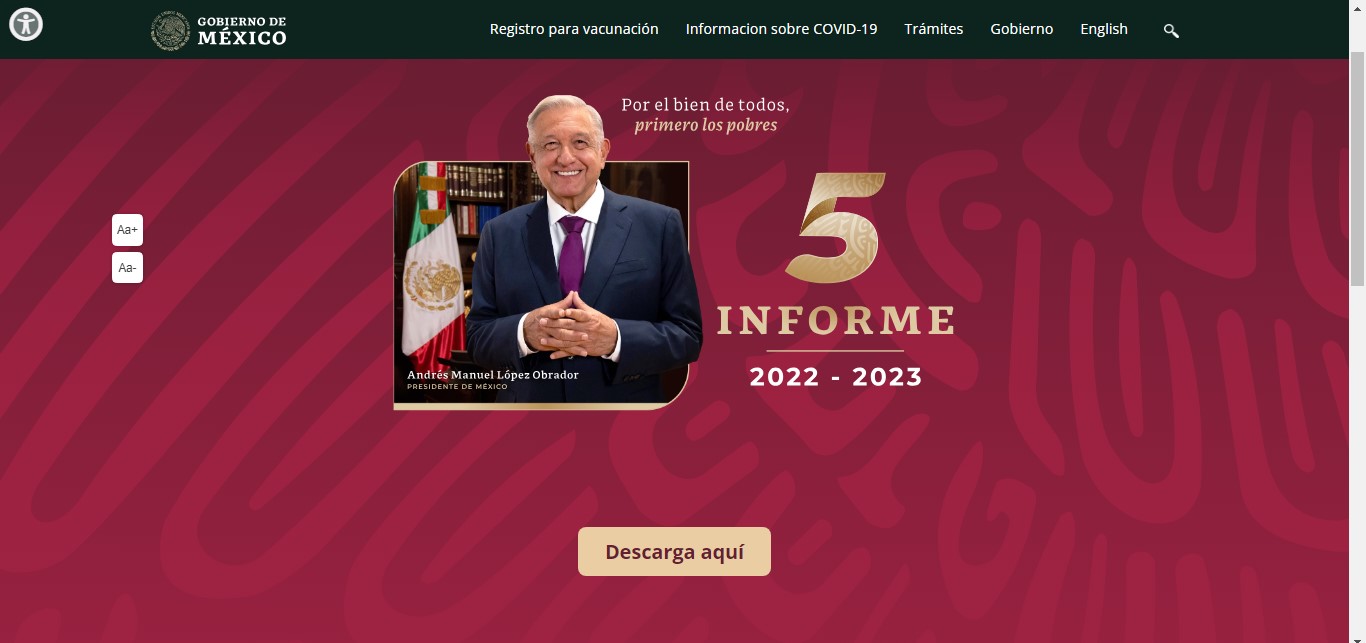This screenshot has height=643, width=1366.
Task: Switch the site language to English
Action: (x=1104, y=29)
